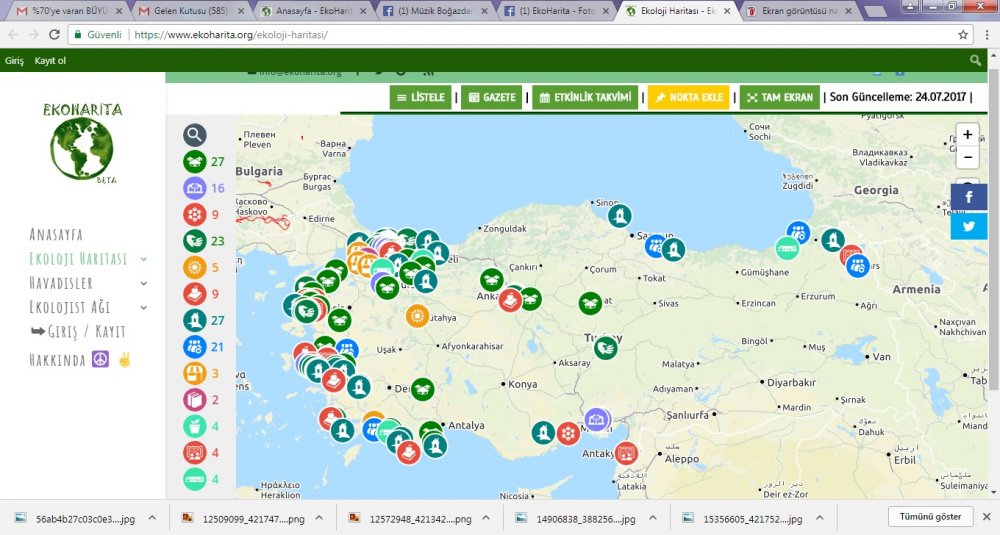Expand the Ekolojist Ağı submenu chevron
This screenshot has width=1000, height=535.
(x=143, y=307)
